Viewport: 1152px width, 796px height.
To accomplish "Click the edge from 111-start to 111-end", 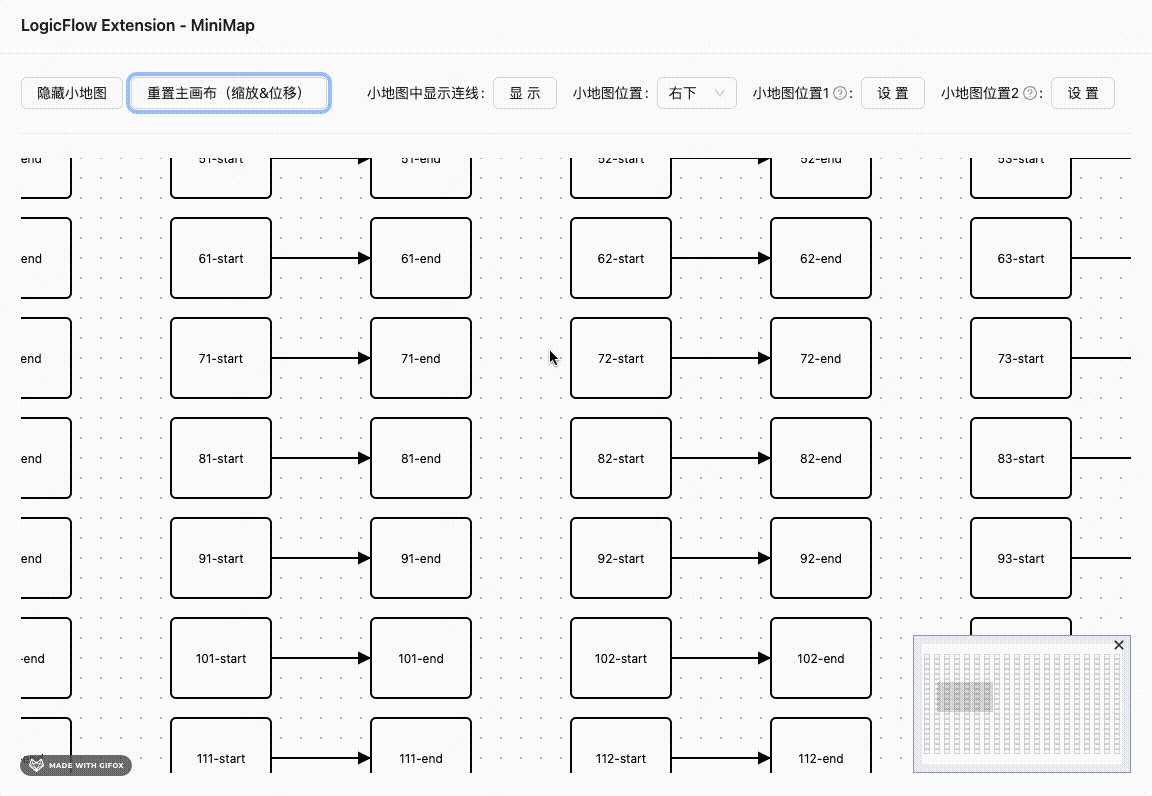I will pos(321,758).
